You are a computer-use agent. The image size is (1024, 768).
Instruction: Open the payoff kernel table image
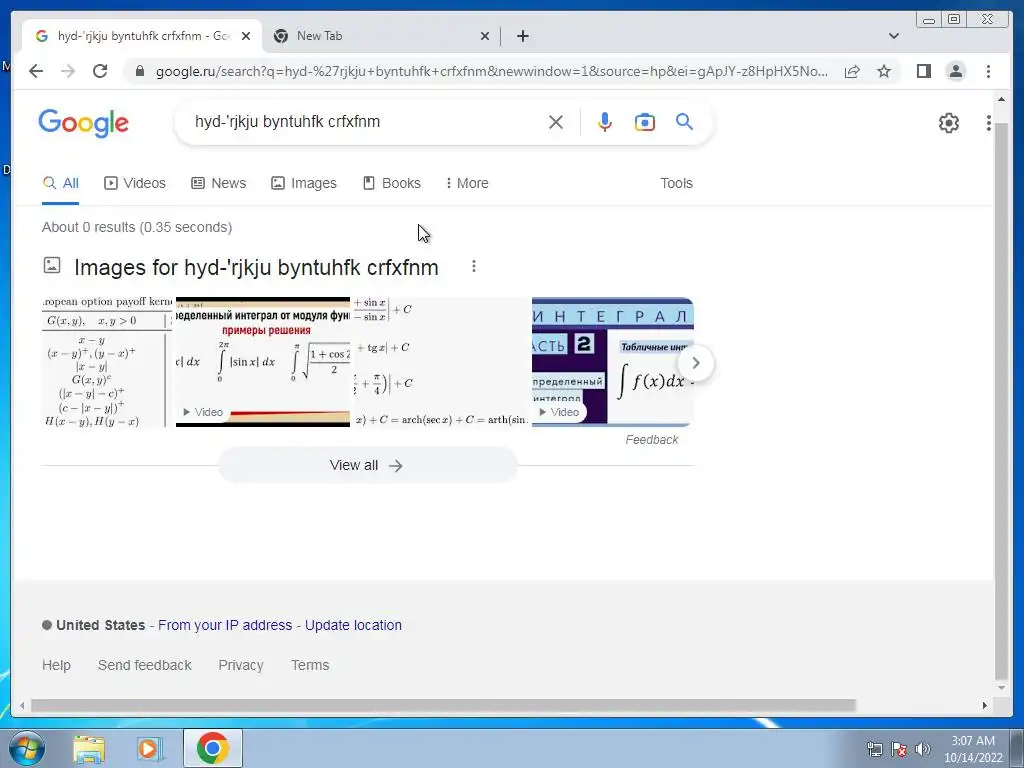click(x=108, y=362)
